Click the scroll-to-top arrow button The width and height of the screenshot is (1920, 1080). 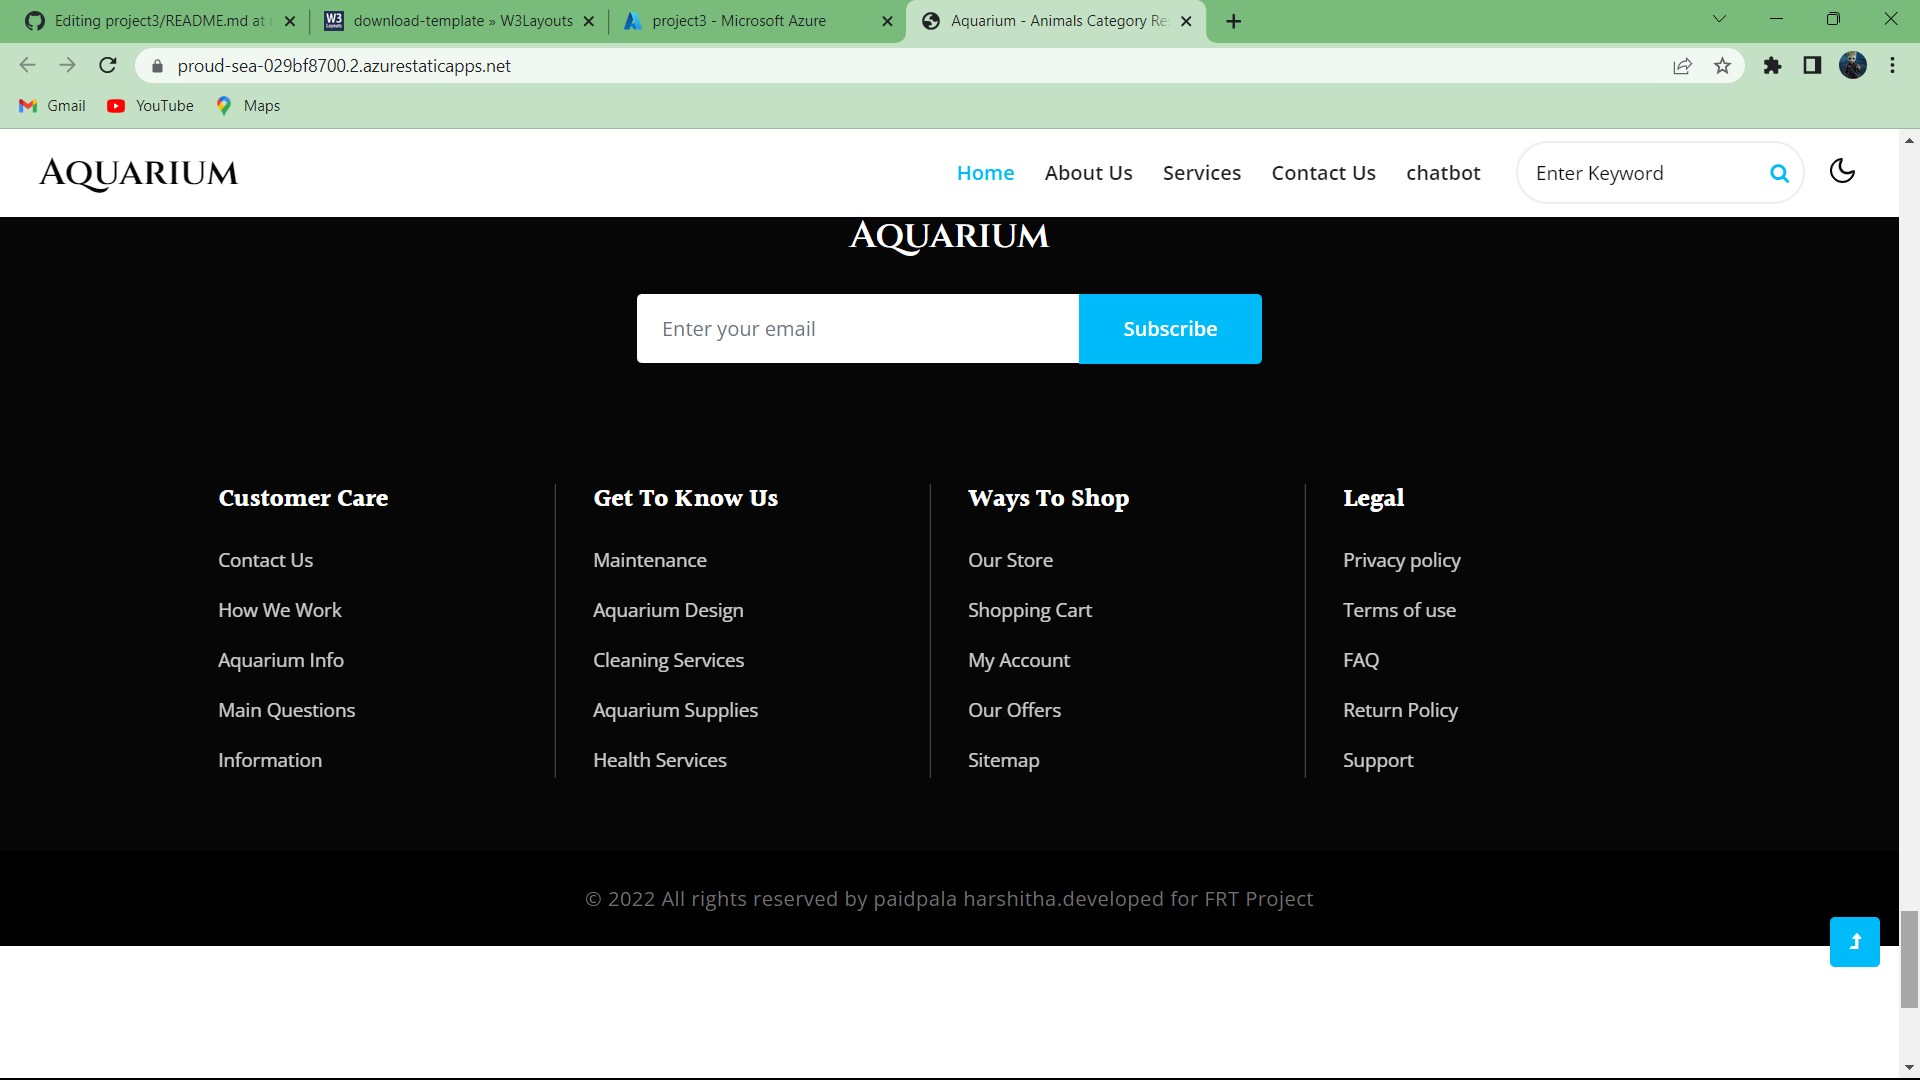tap(1854, 941)
